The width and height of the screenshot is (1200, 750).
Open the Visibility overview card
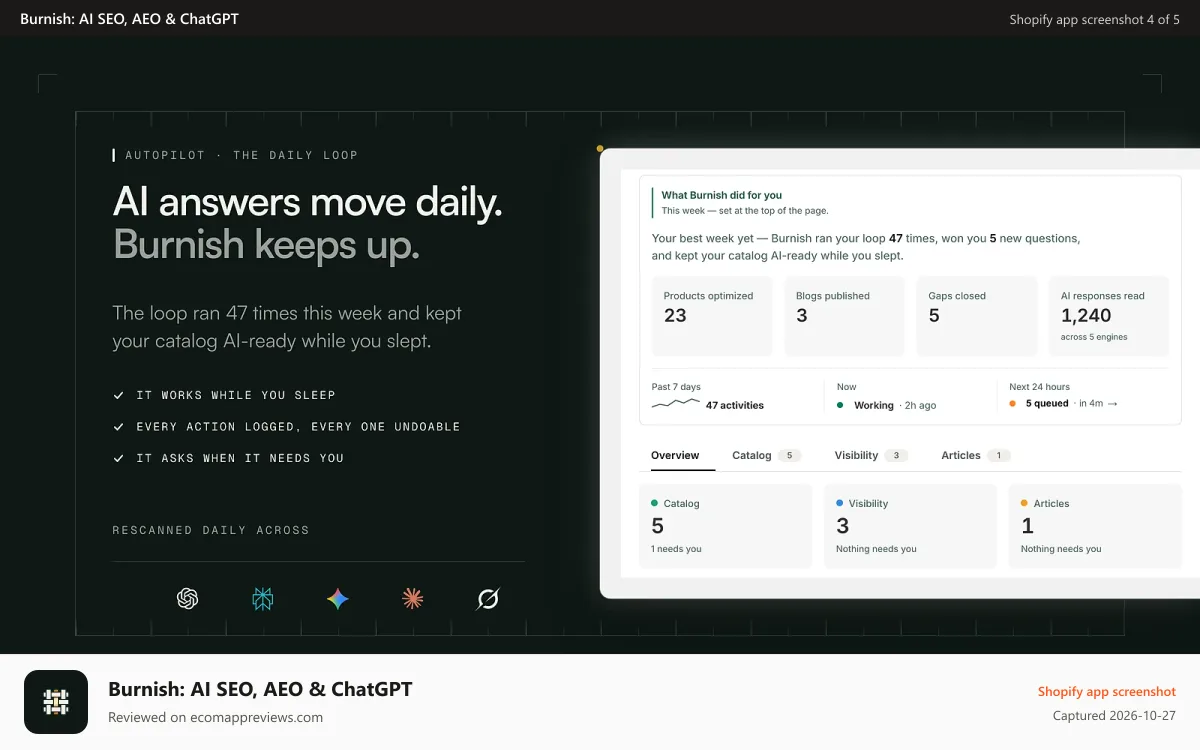[910, 526]
